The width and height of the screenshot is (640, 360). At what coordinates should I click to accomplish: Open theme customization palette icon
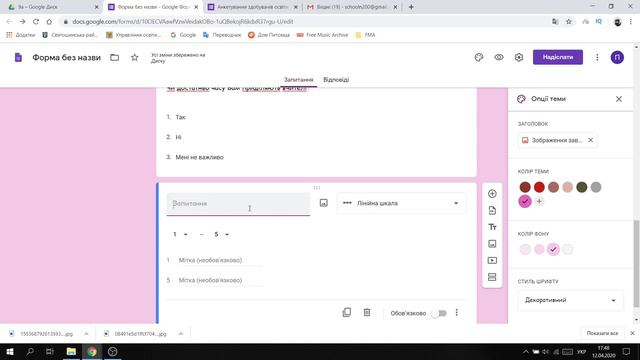point(479,58)
